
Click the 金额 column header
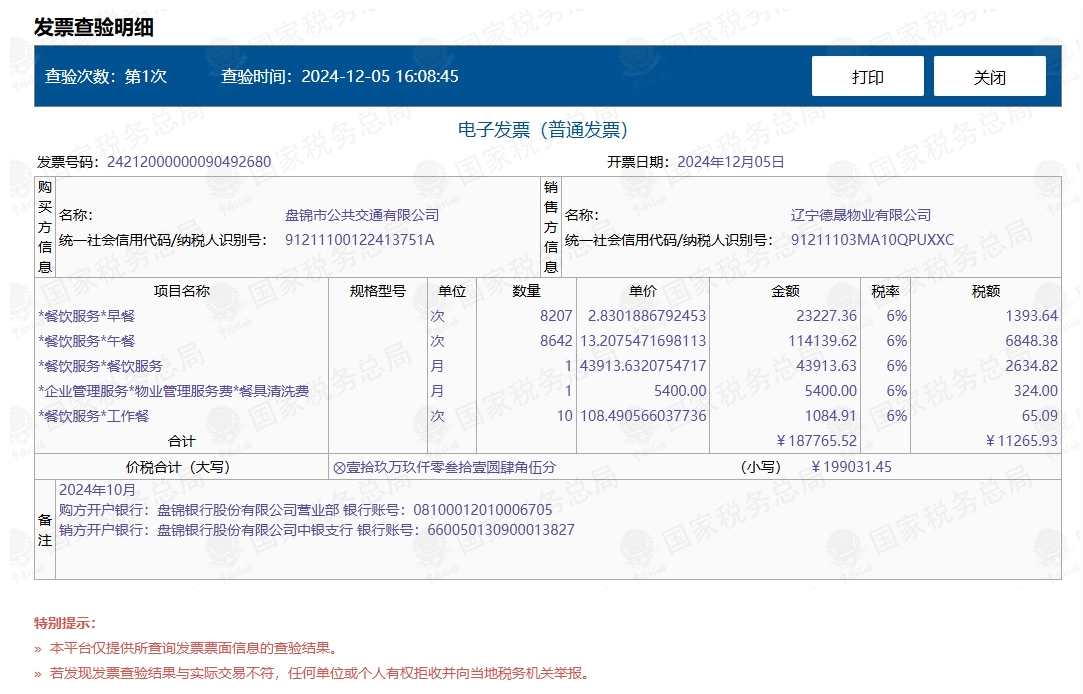[785, 291]
